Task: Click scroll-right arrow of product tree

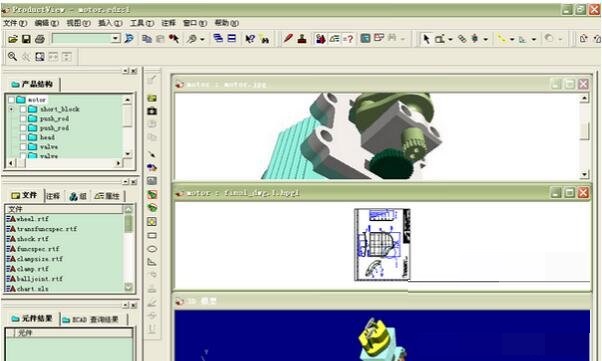Action: pyautogui.click(x=118, y=163)
